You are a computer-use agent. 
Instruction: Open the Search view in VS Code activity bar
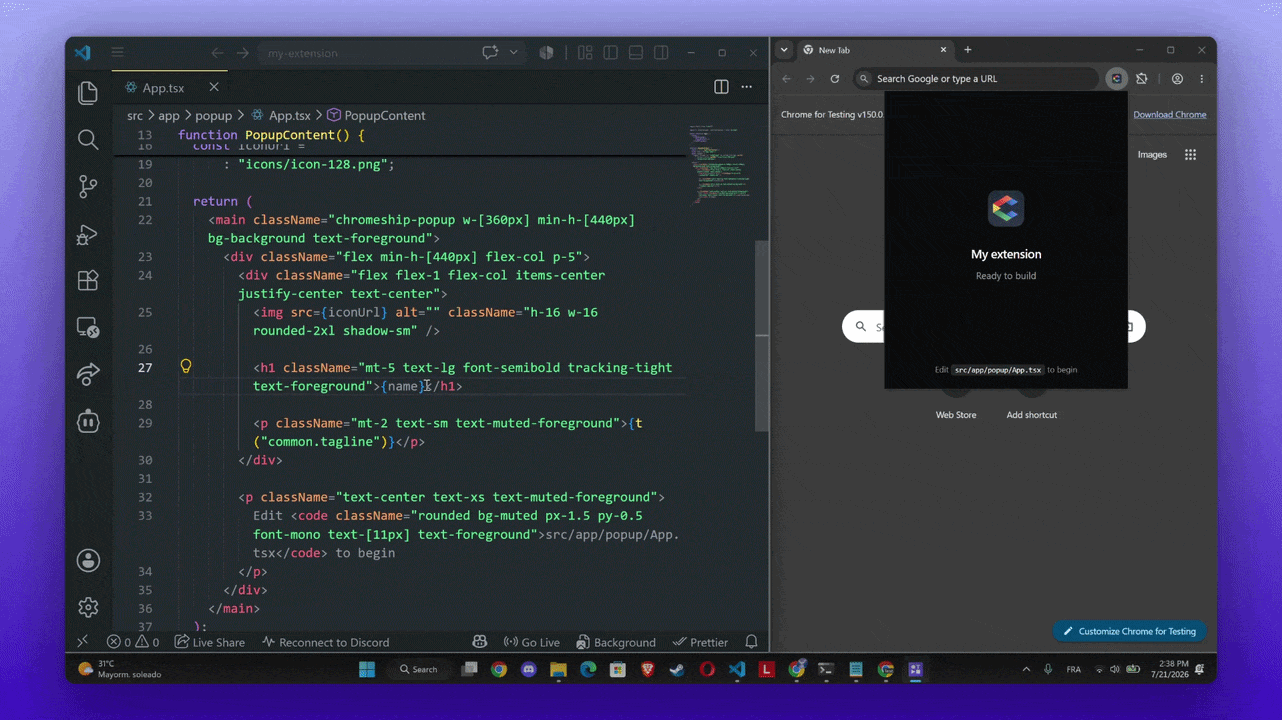click(x=88, y=140)
